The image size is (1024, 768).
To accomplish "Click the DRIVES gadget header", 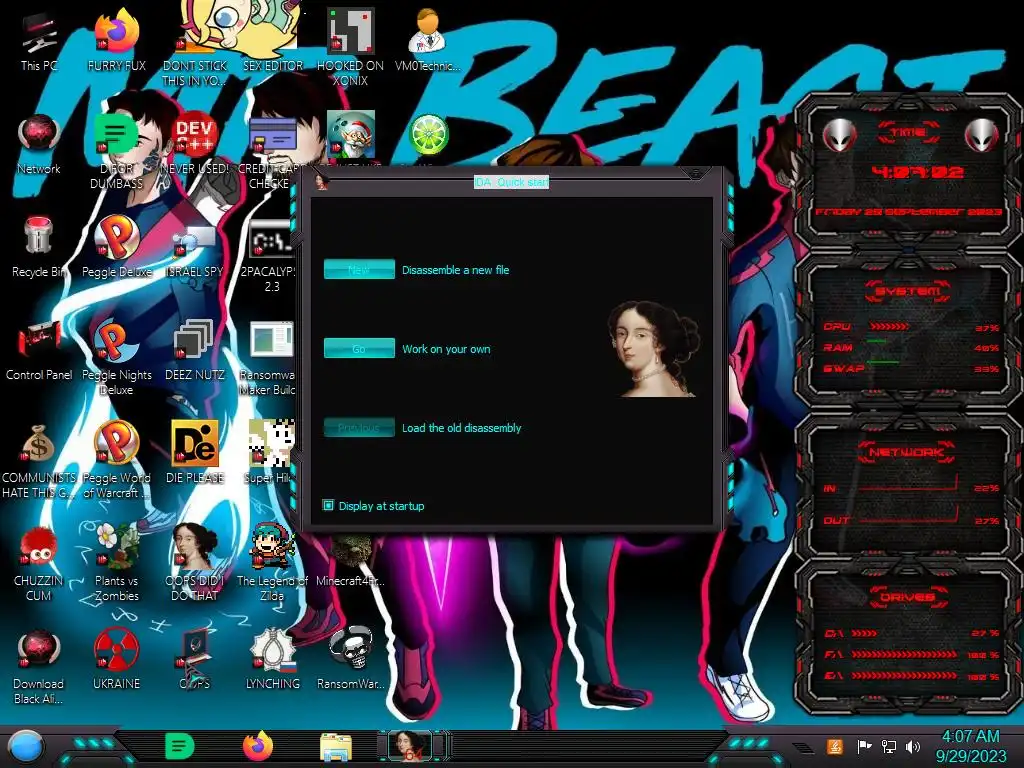I will 908,596.
